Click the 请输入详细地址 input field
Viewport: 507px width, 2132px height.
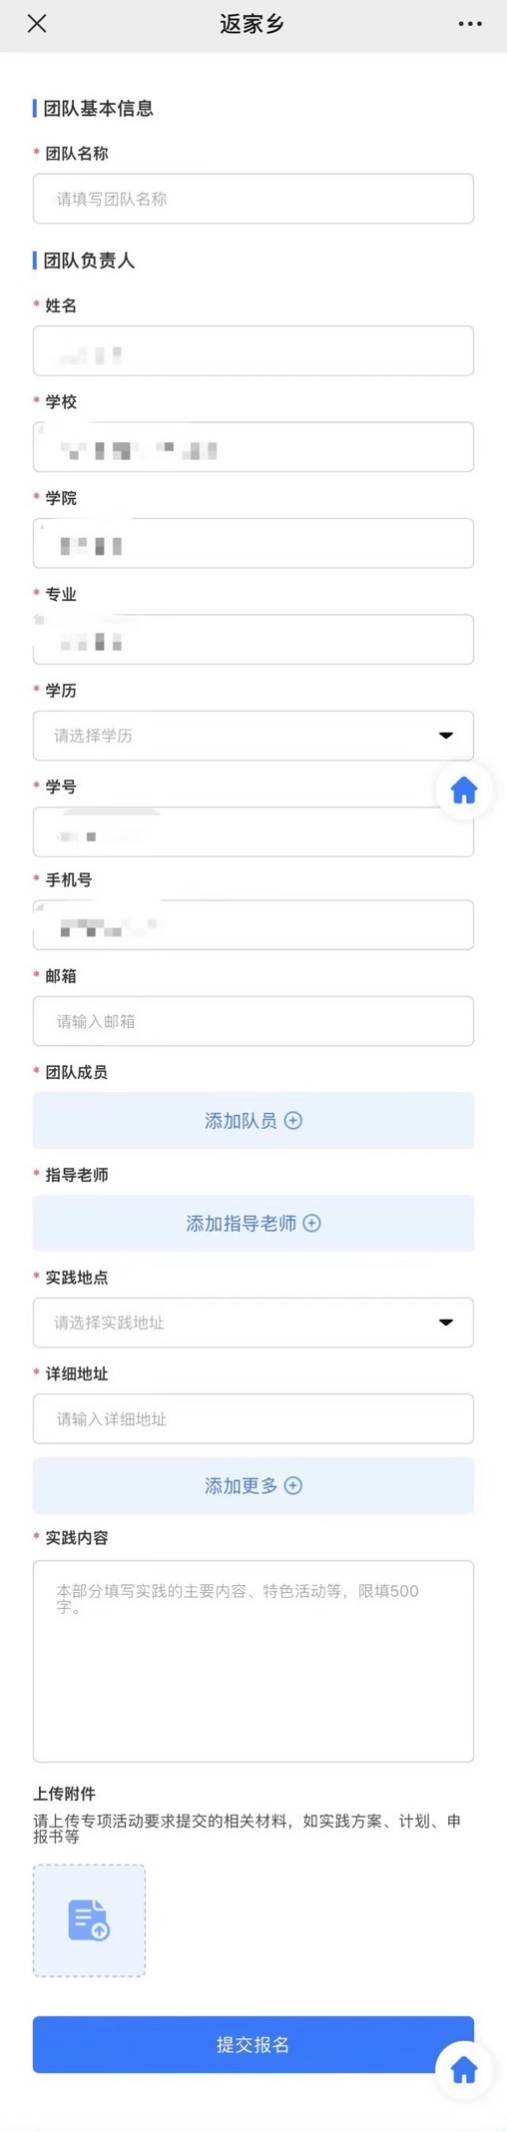coord(253,1418)
